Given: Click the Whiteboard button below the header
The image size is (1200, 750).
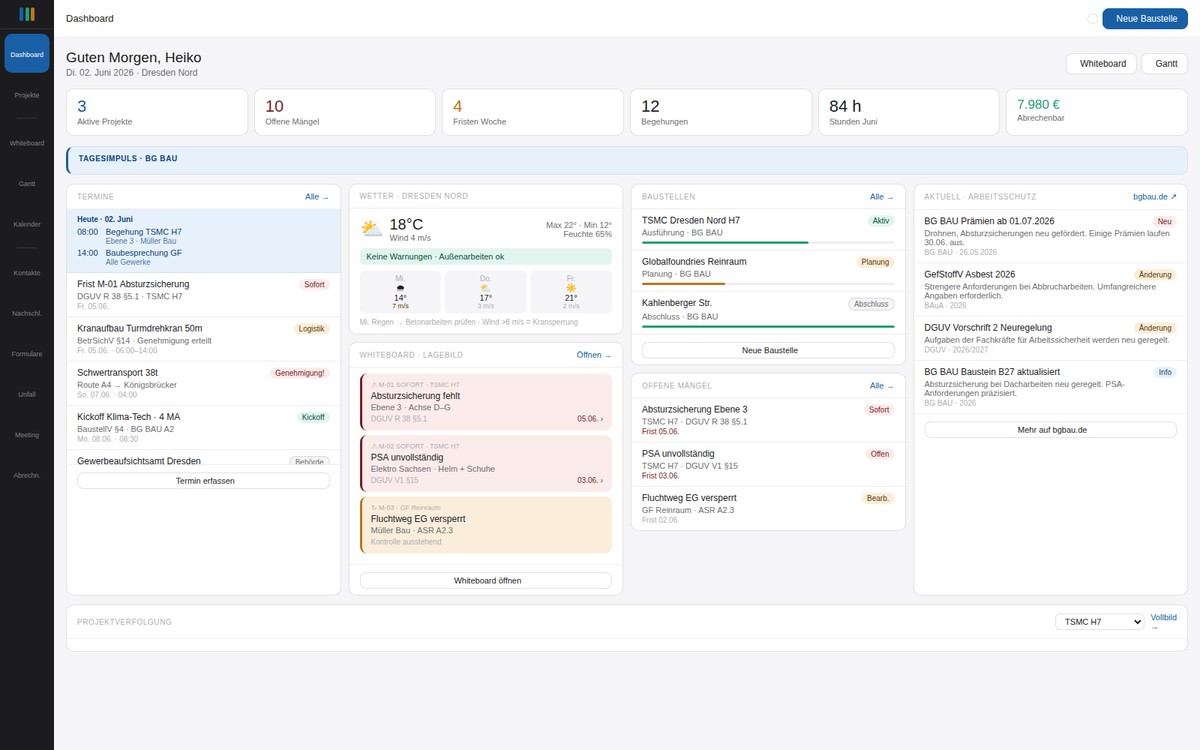Looking at the screenshot, I should click(x=1101, y=64).
